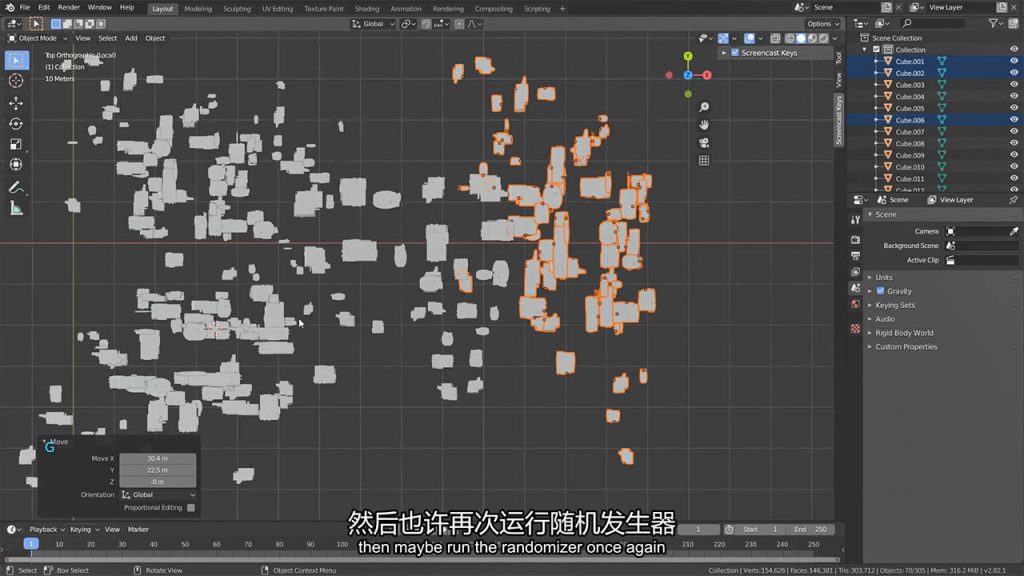Screen dimensions: 1024x576
Task: Open the timeline Playback menu
Action: pyautogui.click(x=45, y=530)
